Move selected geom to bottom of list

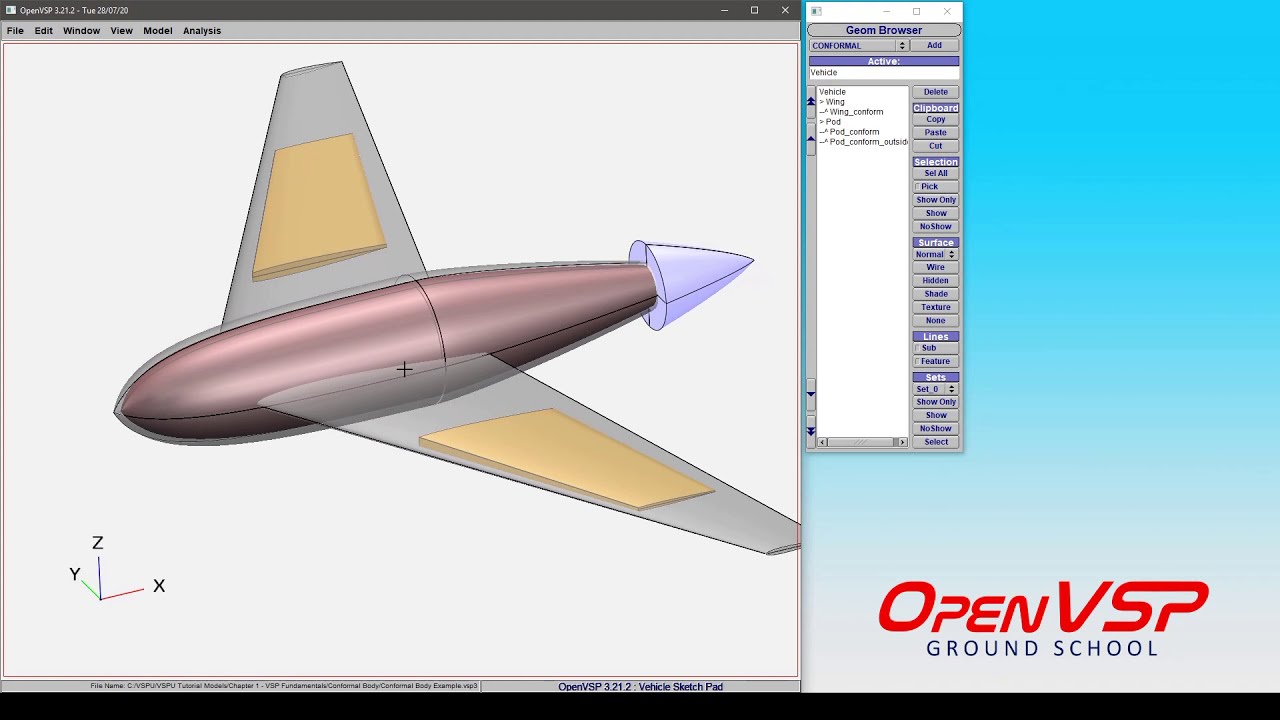[x=811, y=431]
